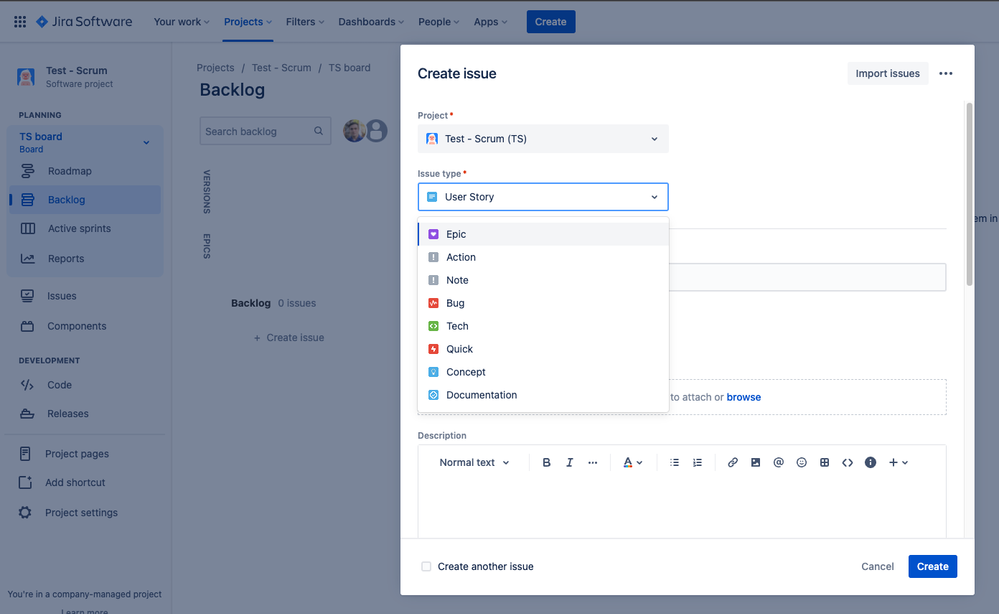Viewport: 999px width, 614px height.
Task: Click the Search backlog input field
Action: pos(265,131)
